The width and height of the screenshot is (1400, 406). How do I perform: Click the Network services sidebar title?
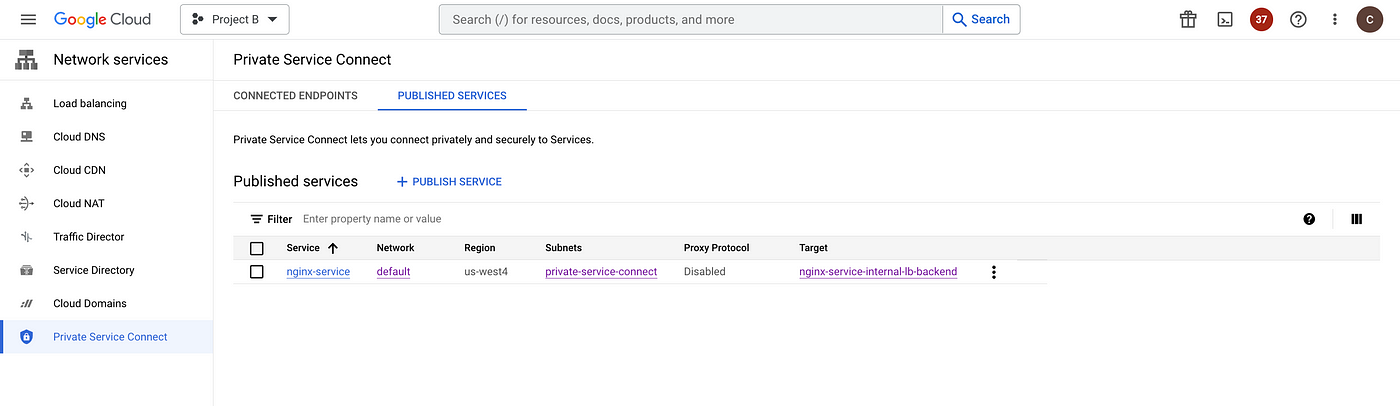pyautogui.click(x=111, y=60)
